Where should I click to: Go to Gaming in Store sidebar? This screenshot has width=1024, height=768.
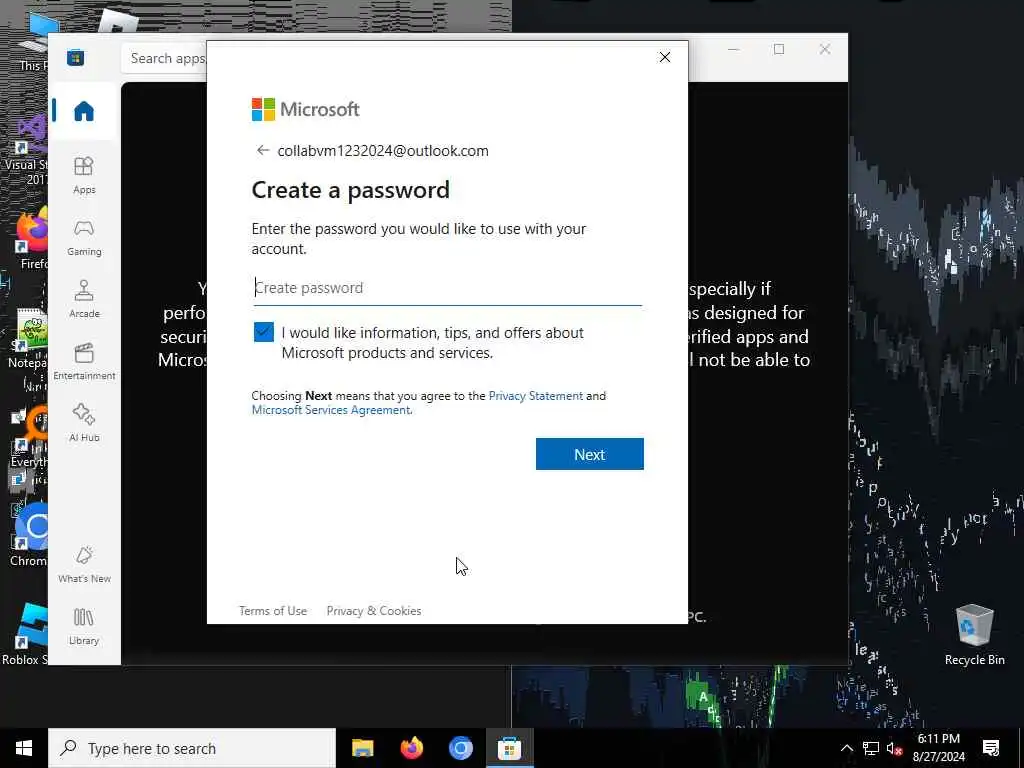coord(84,237)
